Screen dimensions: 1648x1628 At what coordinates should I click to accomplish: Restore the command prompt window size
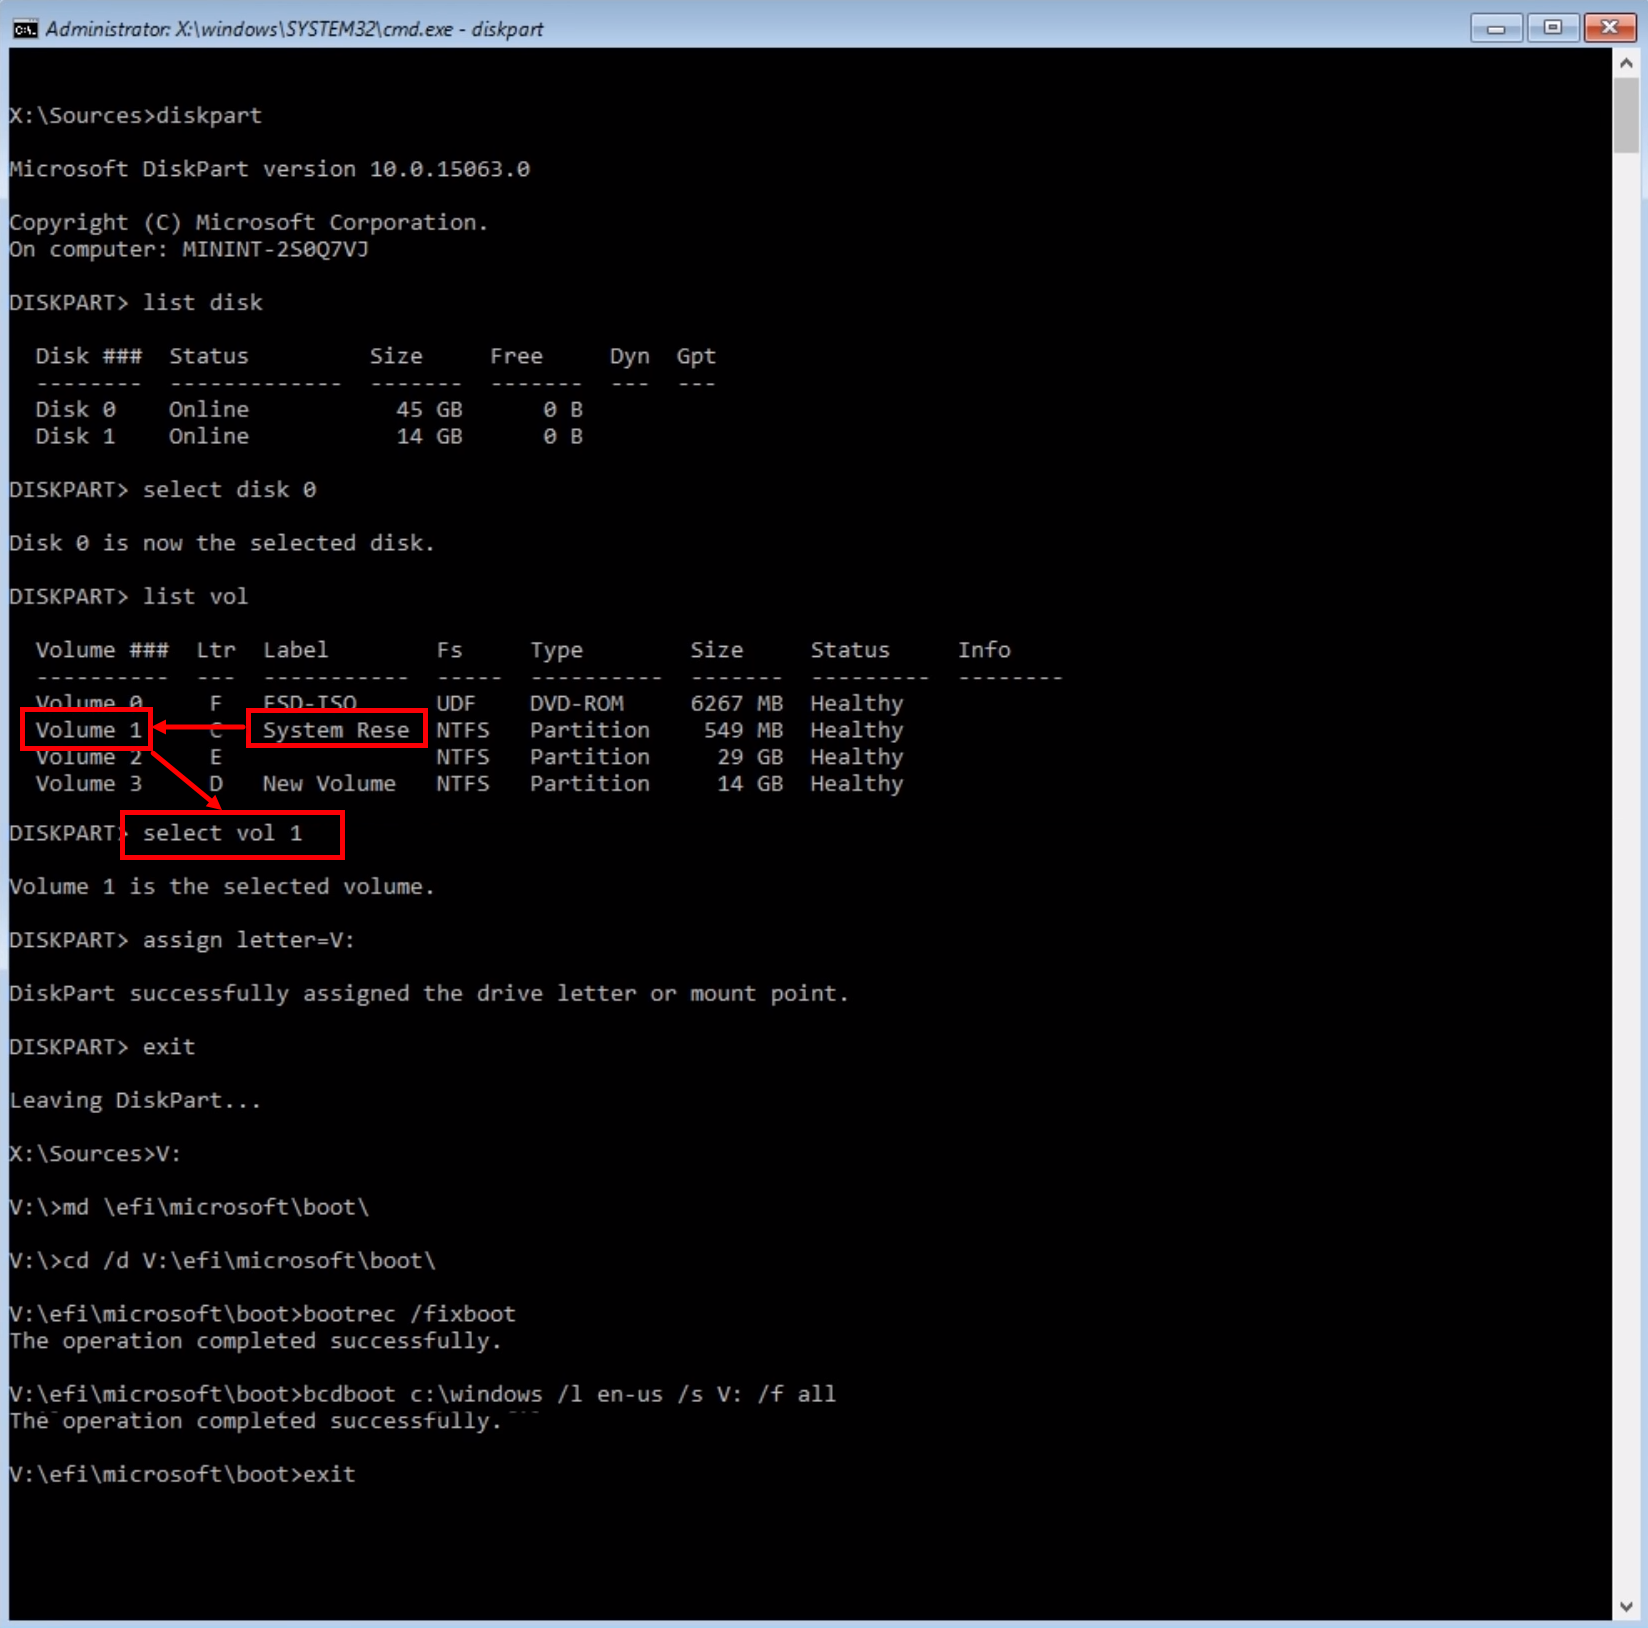coord(1552,28)
